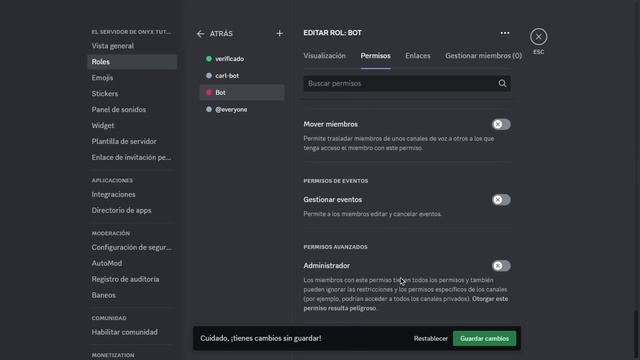Open Integraciones under Aplicaciones
The image size is (640, 360).
coord(132,194)
